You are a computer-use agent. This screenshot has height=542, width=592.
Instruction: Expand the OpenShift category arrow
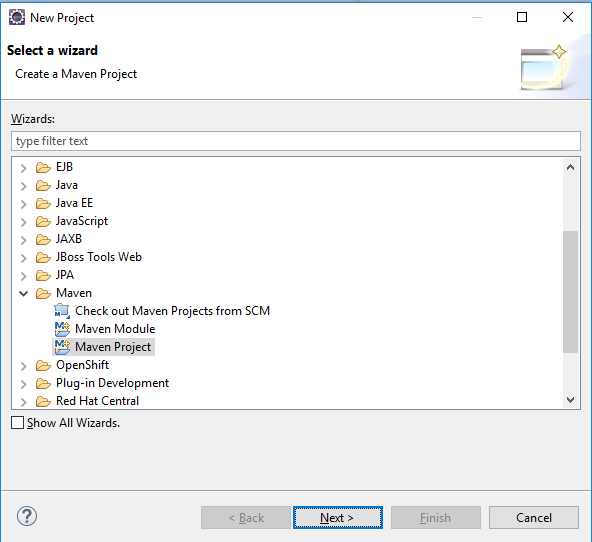(x=23, y=366)
